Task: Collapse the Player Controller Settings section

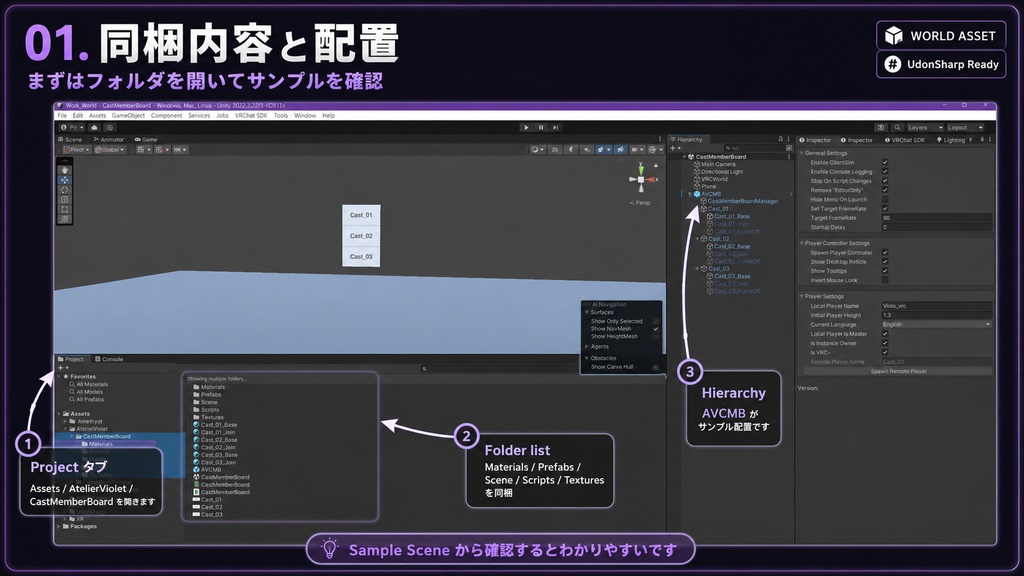Action: click(x=802, y=243)
